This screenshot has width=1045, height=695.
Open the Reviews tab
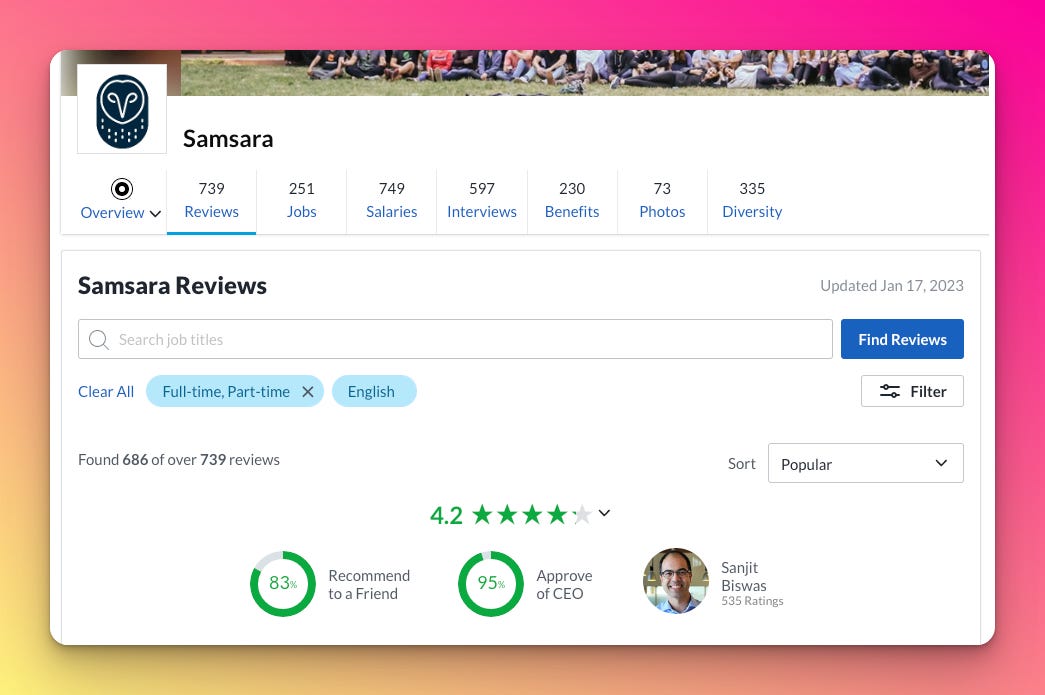tap(211, 201)
